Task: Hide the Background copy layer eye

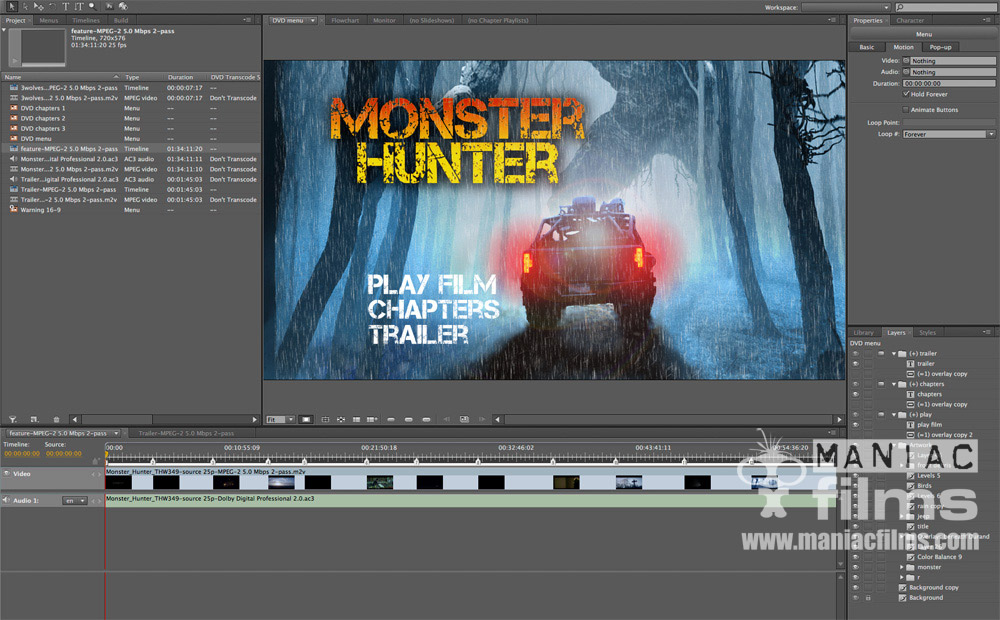Action: (856, 587)
